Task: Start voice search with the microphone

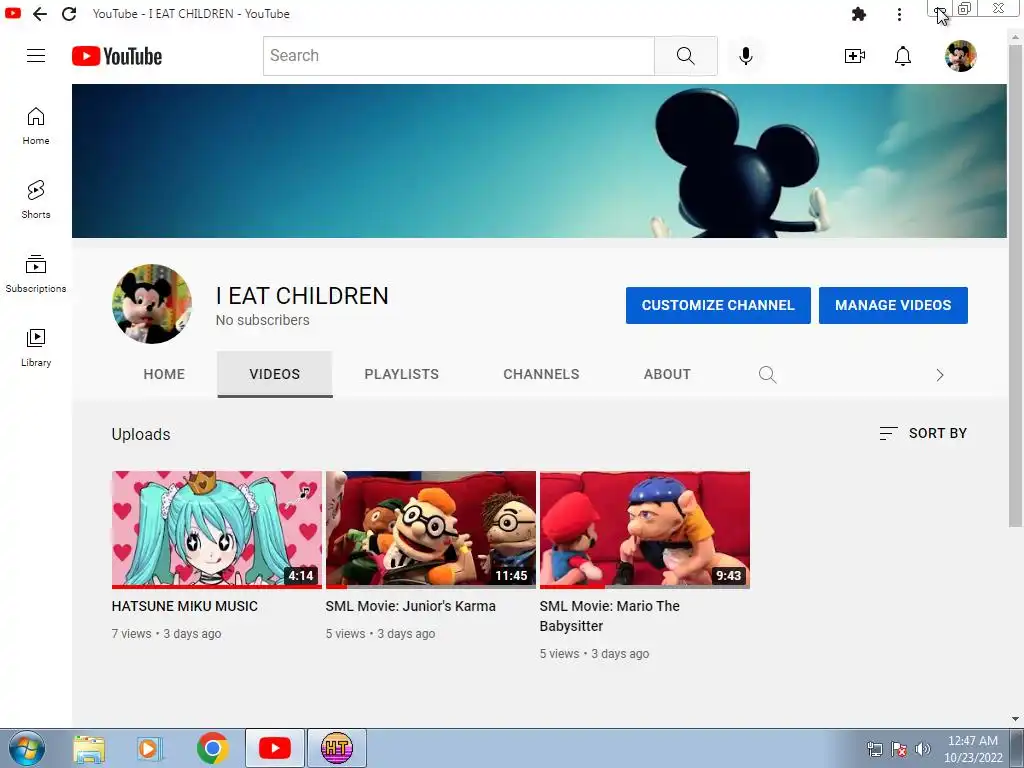Action: [x=746, y=56]
